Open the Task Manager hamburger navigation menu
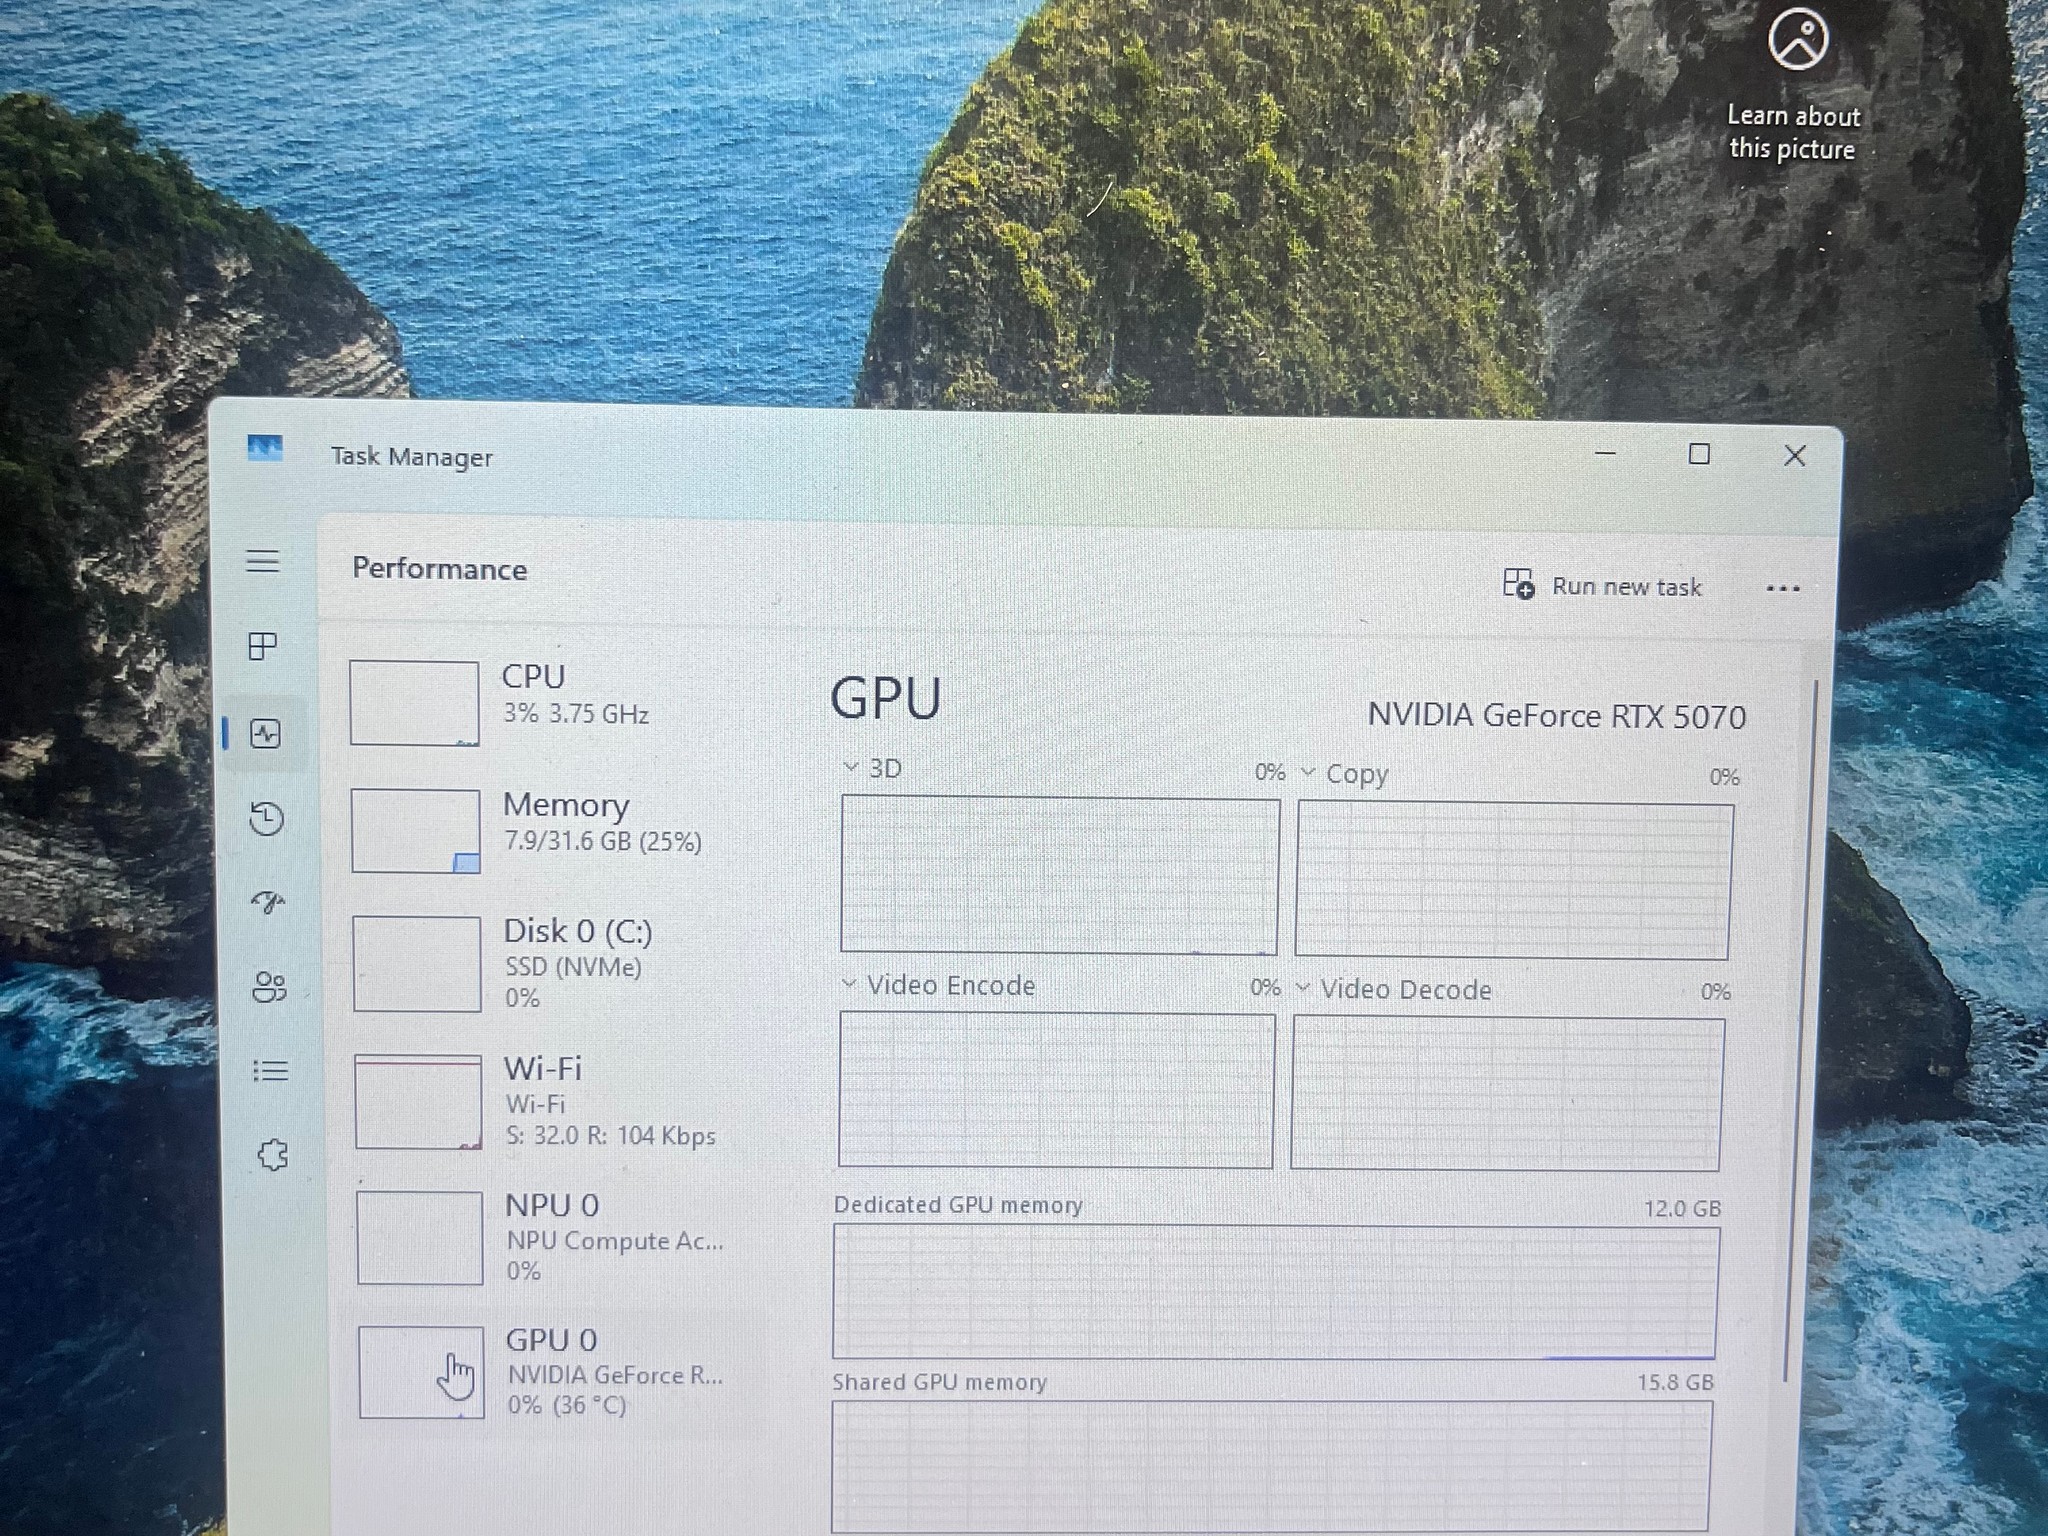 (262, 561)
